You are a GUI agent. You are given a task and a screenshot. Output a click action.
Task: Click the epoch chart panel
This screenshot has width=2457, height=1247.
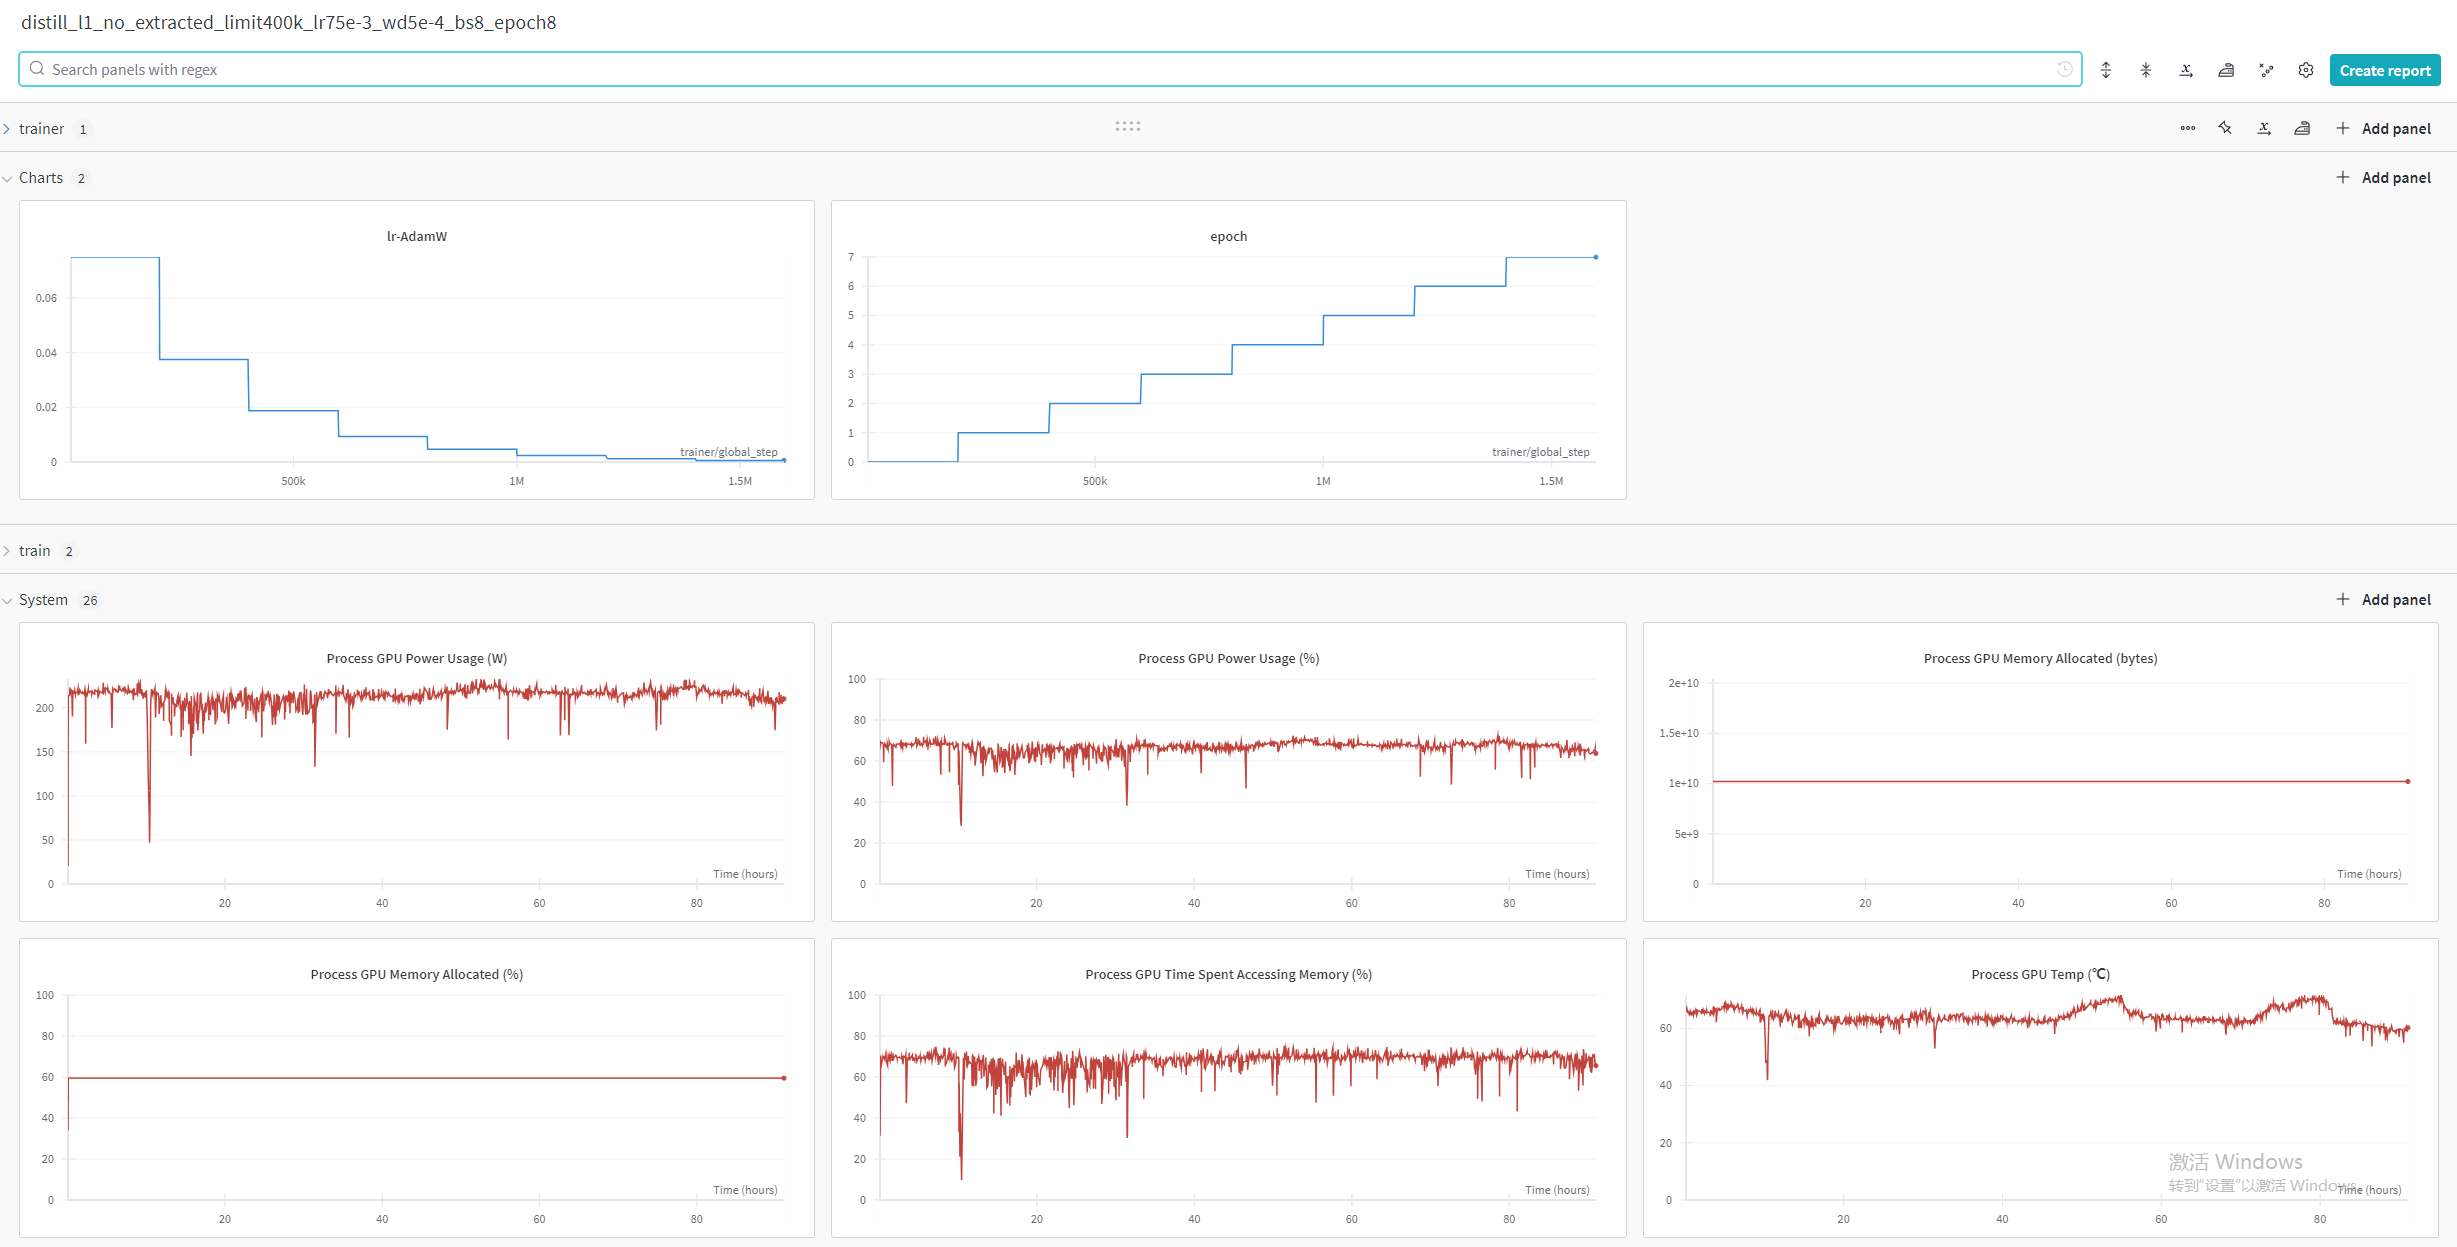pos(1229,350)
